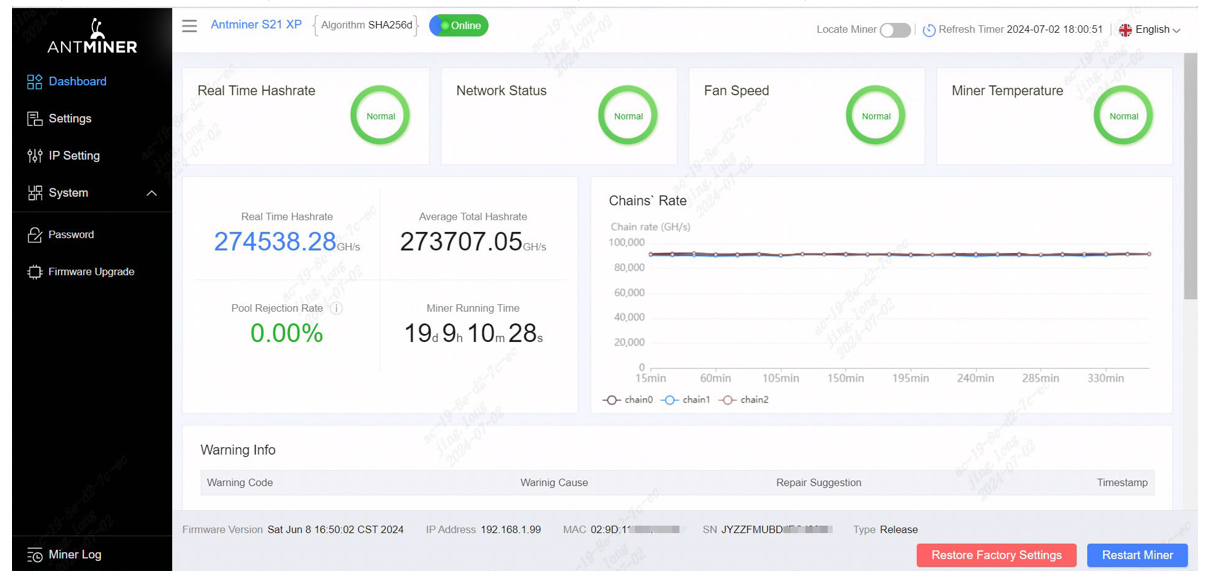Click the Repair Suggestion column header
This screenshot has height=582, width=1206.
[819, 483]
